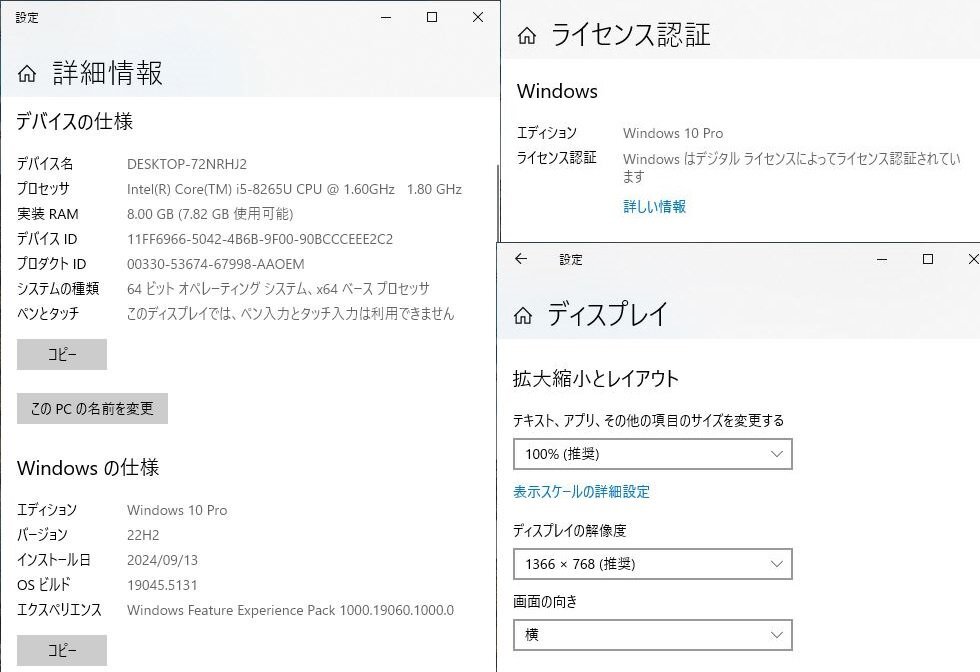Click the ディスプレイの解像度 label
This screenshot has width=980, height=672.
tap(569, 531)
